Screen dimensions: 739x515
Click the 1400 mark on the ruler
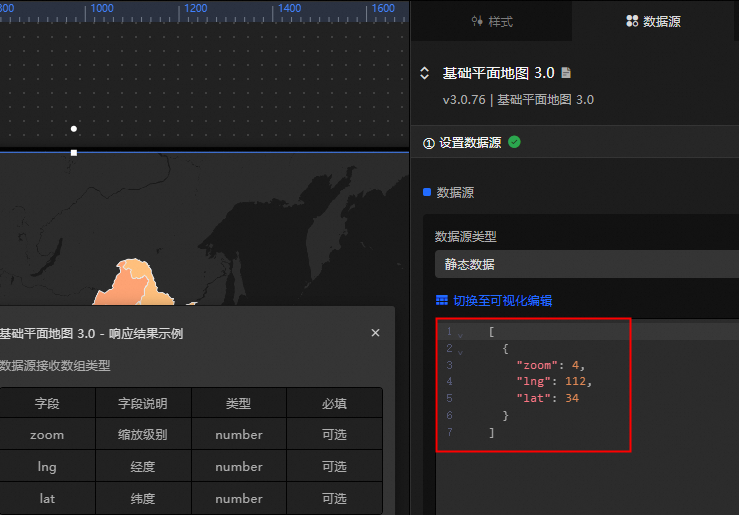(289, 8)
